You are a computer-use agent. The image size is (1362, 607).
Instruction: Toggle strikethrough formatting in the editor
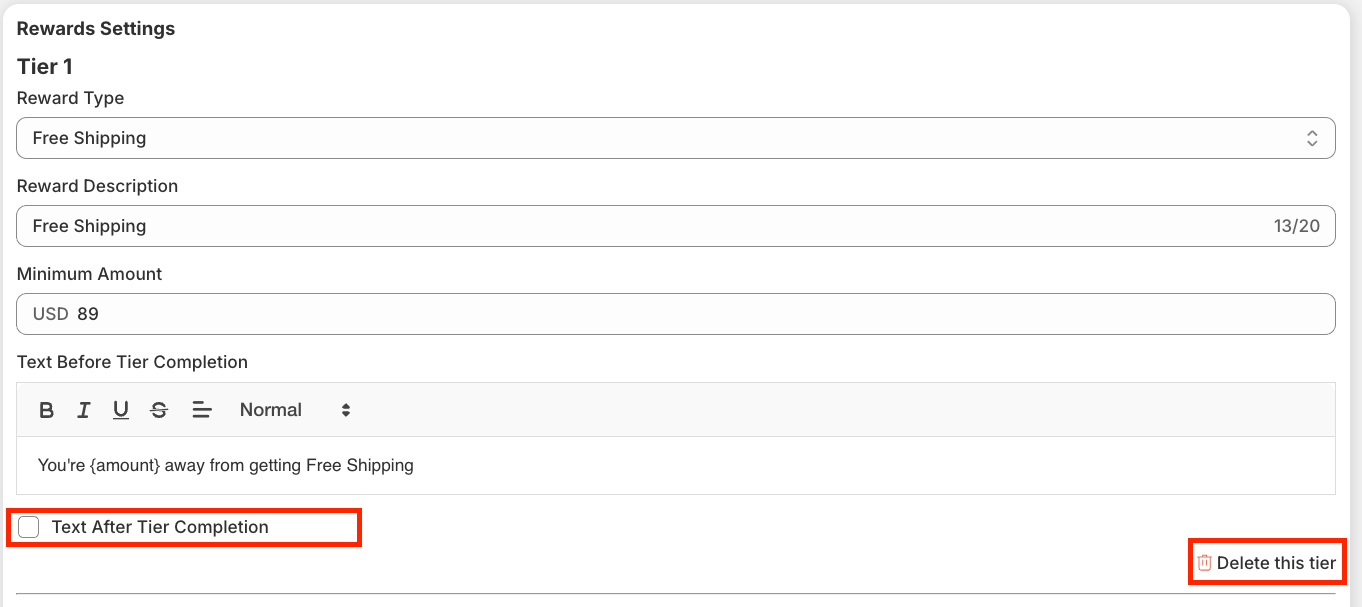point(159,410)
